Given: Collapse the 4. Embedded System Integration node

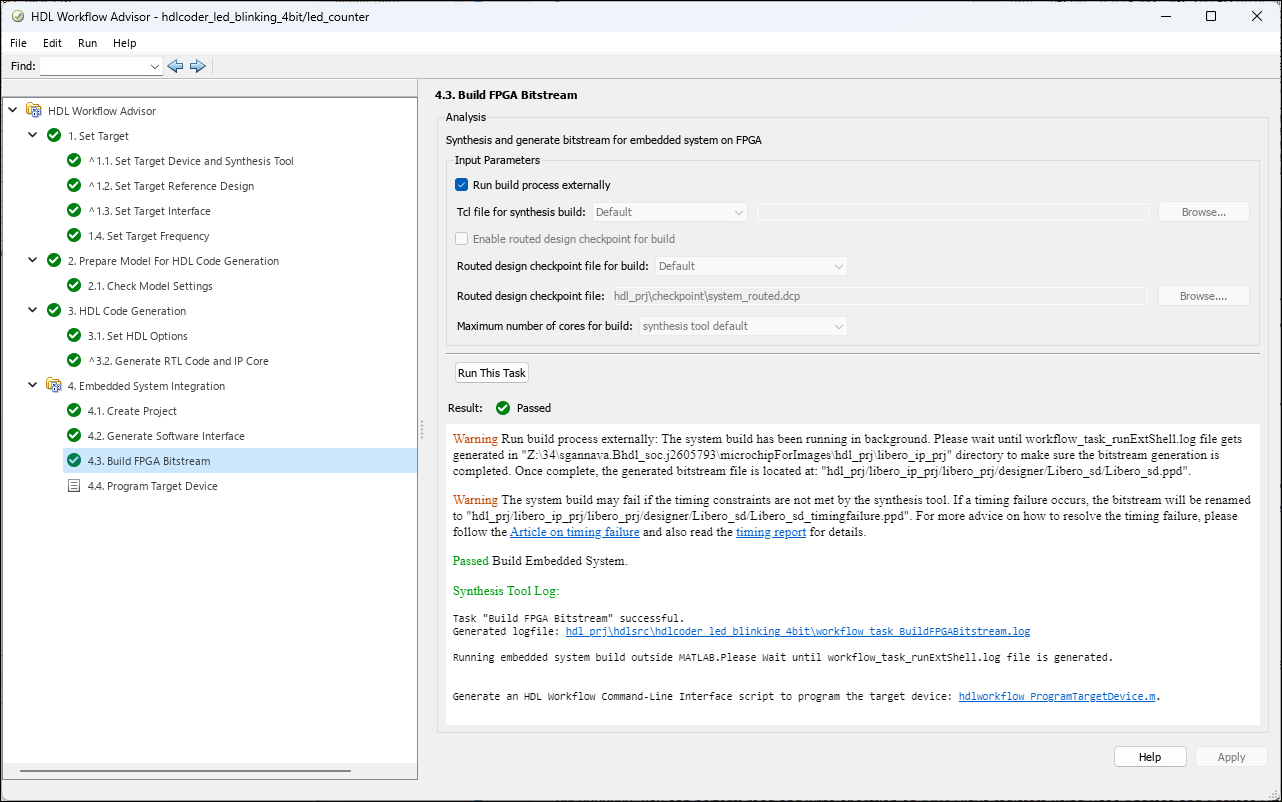Looking at the screenshot, I should pos(32,386).
